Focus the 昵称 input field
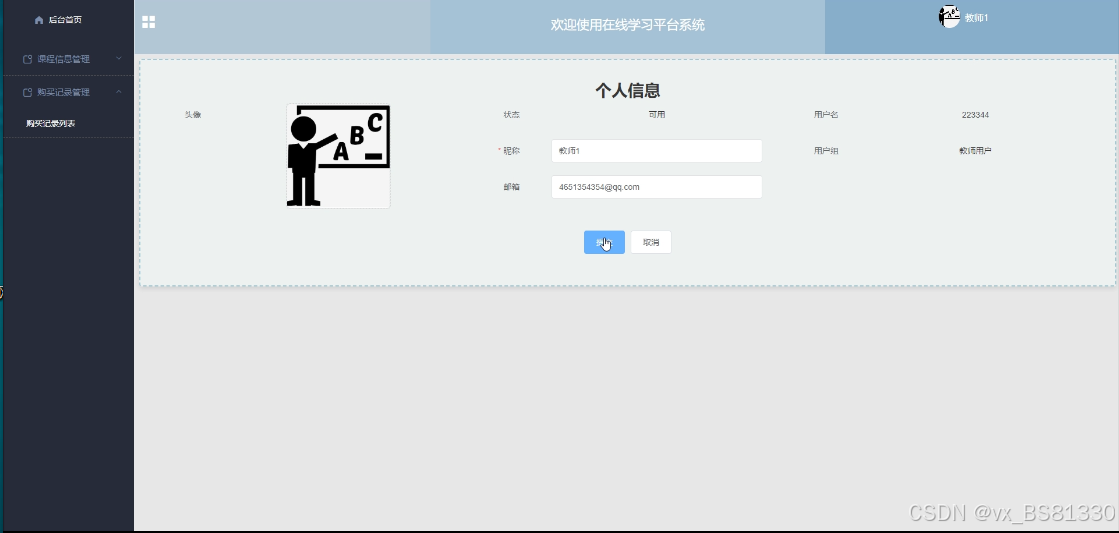This screenshot has height=533, width=1119. 657,151
